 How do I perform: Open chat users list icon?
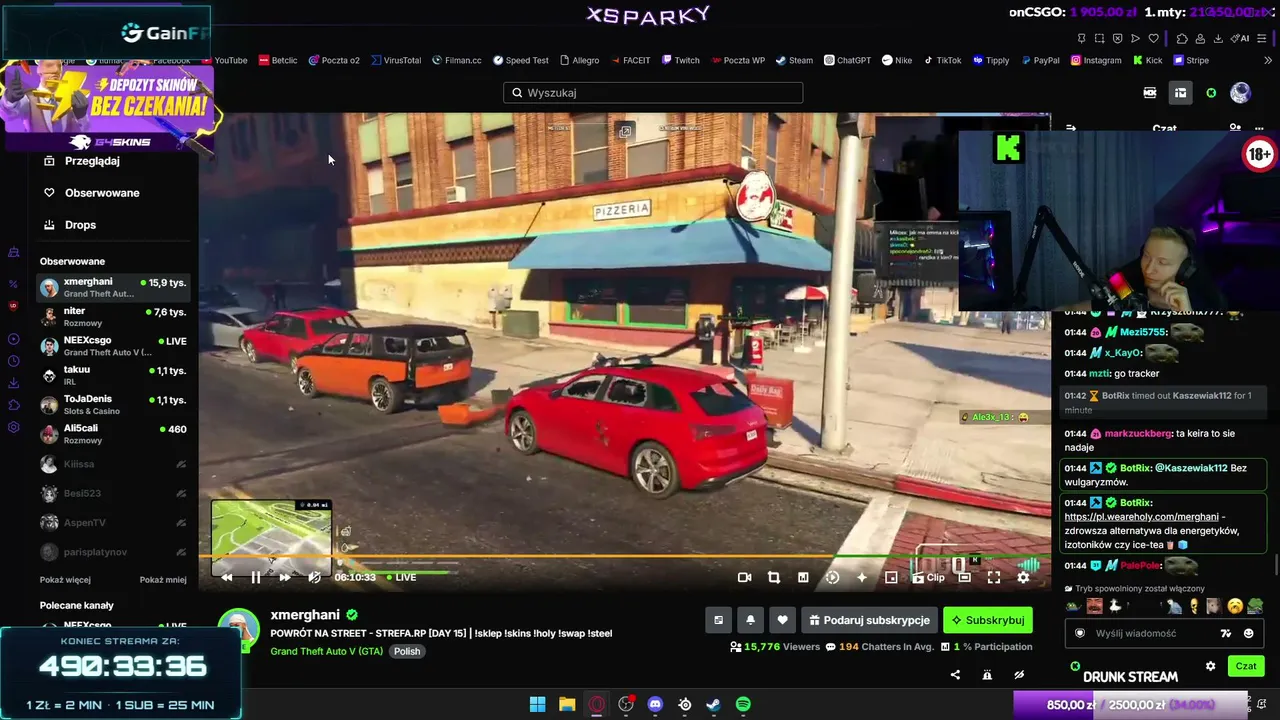[x=1235, y=129]
